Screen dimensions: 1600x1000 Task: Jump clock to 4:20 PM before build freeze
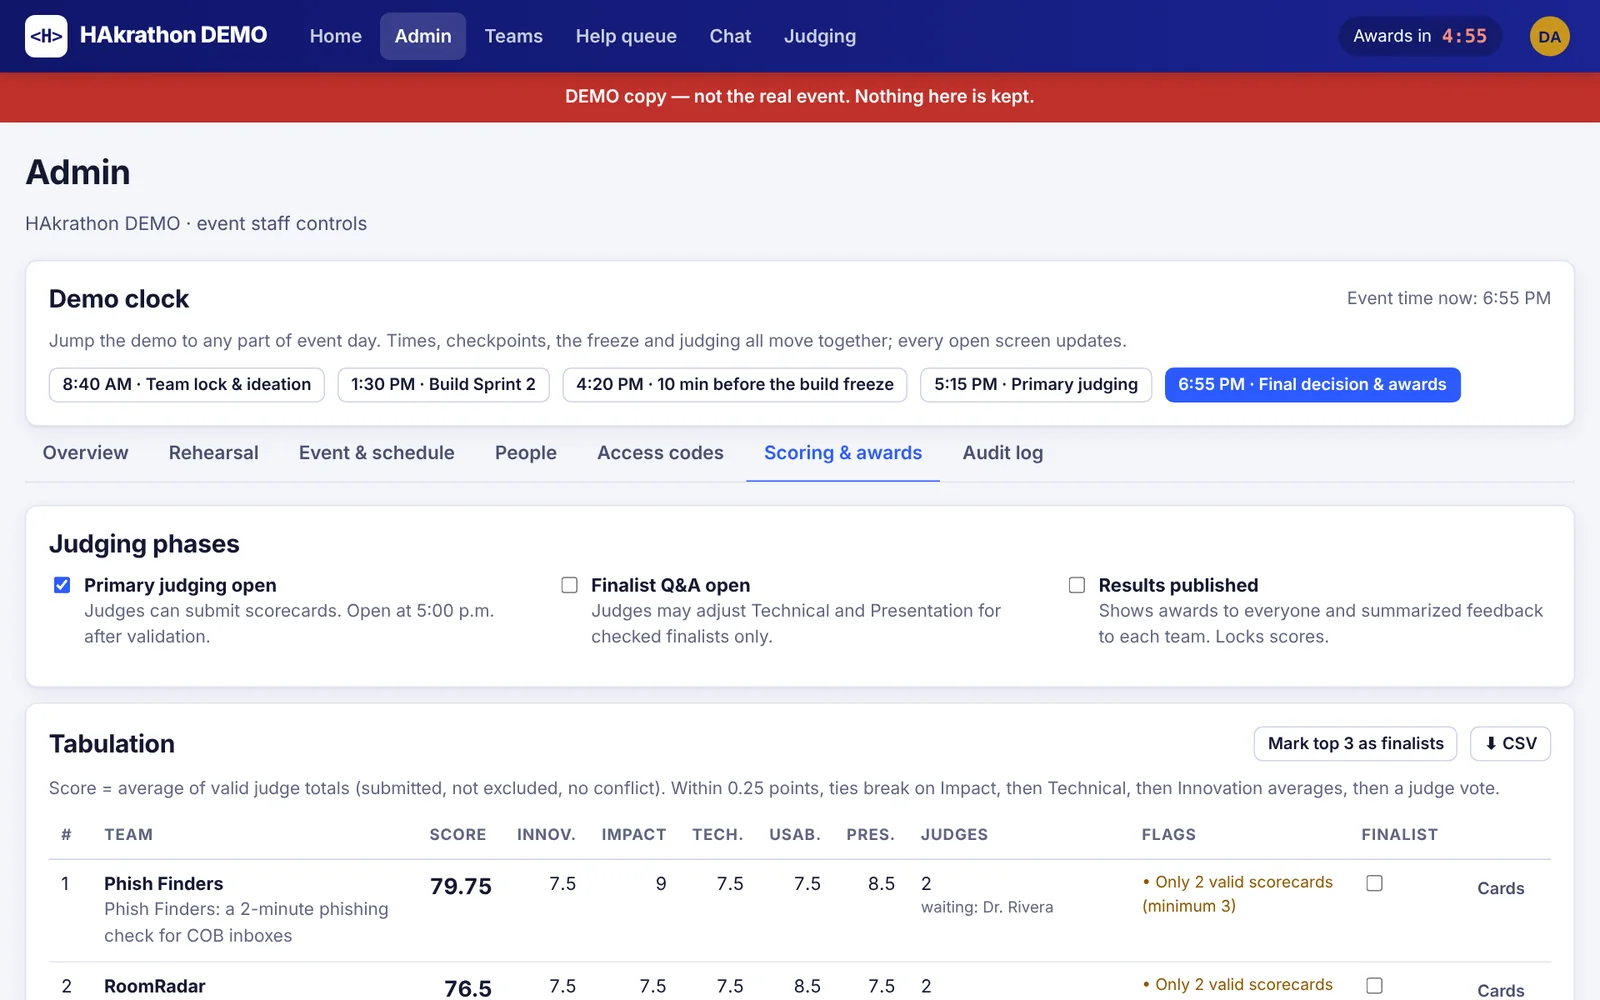click(x=735, y=385)
